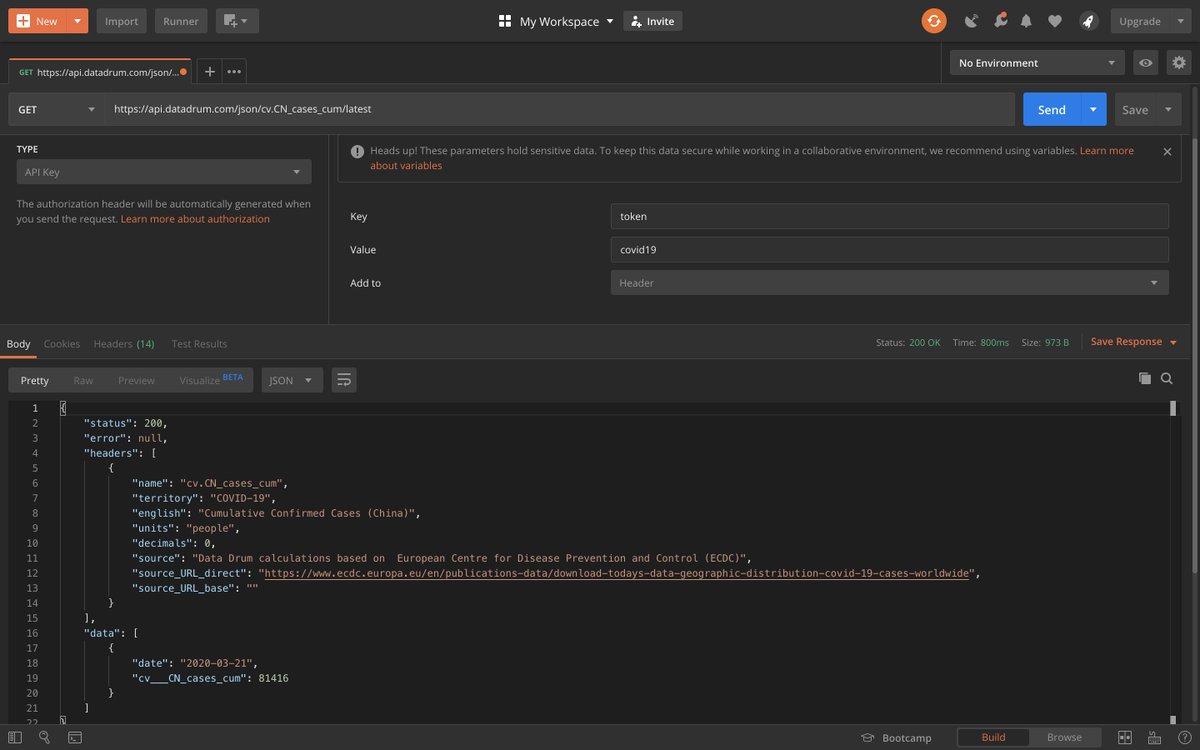Screen dimensions: 1200x750
Task: Click the Value field containing covid19
Action: 889,249
